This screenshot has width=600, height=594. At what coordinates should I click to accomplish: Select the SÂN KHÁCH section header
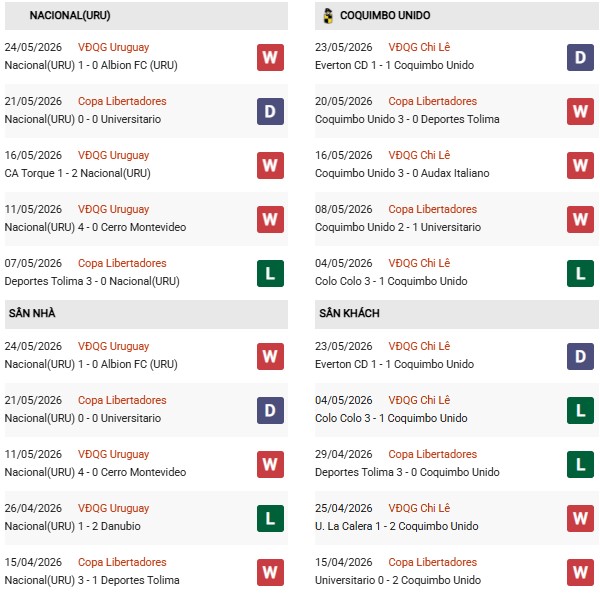tap(457, 314)
